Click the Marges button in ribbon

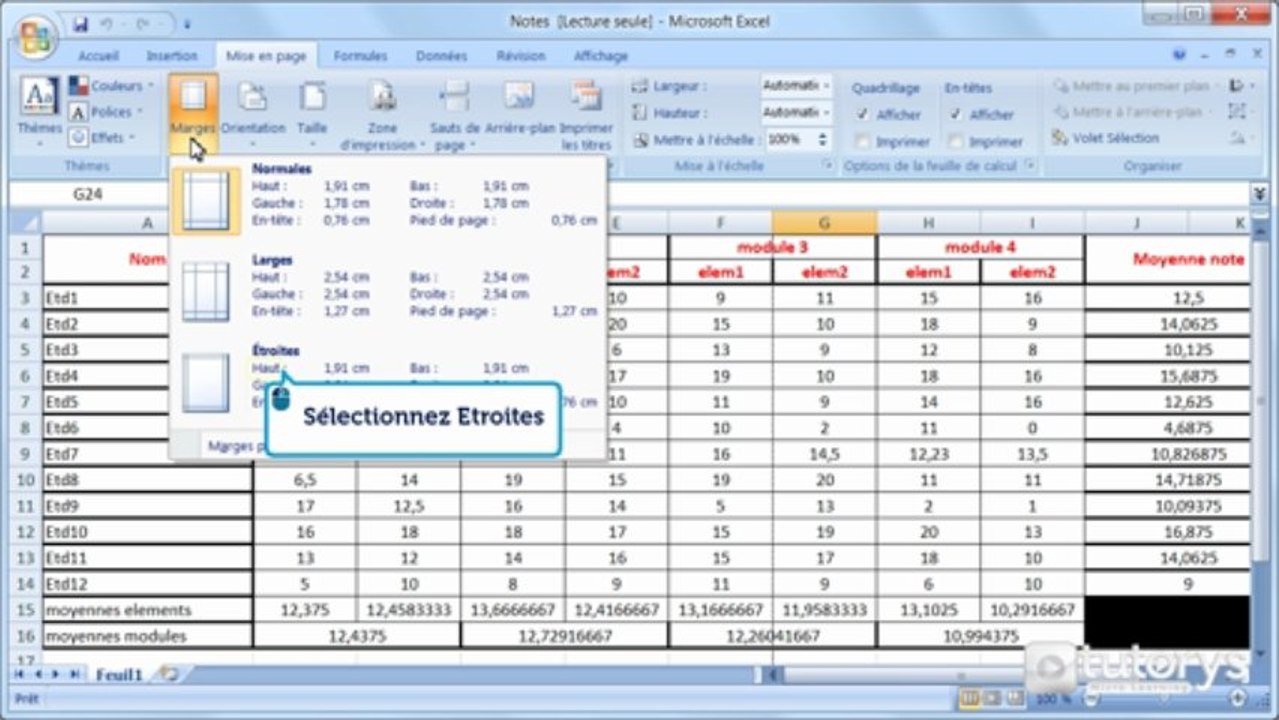pos(193,112)
